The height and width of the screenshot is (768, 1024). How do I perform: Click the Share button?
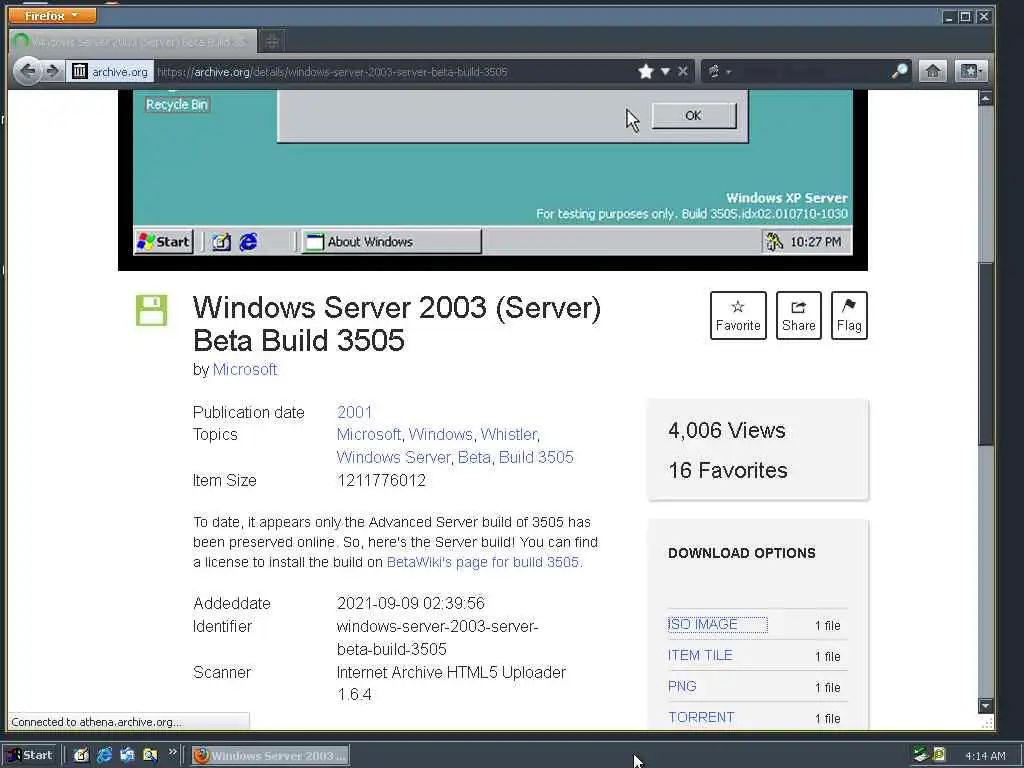pyautogui.click(x=798, y=315)
